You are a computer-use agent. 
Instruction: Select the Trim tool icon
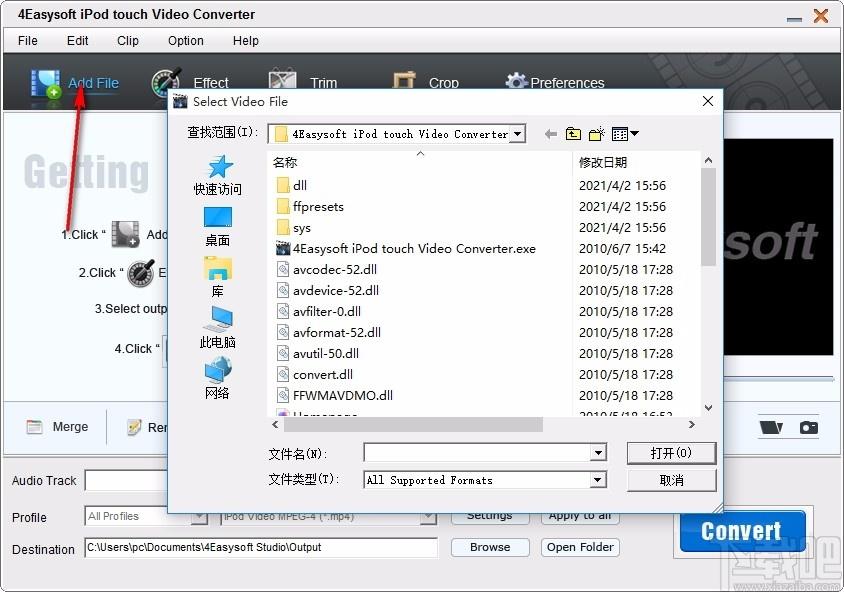pos(283,79)
